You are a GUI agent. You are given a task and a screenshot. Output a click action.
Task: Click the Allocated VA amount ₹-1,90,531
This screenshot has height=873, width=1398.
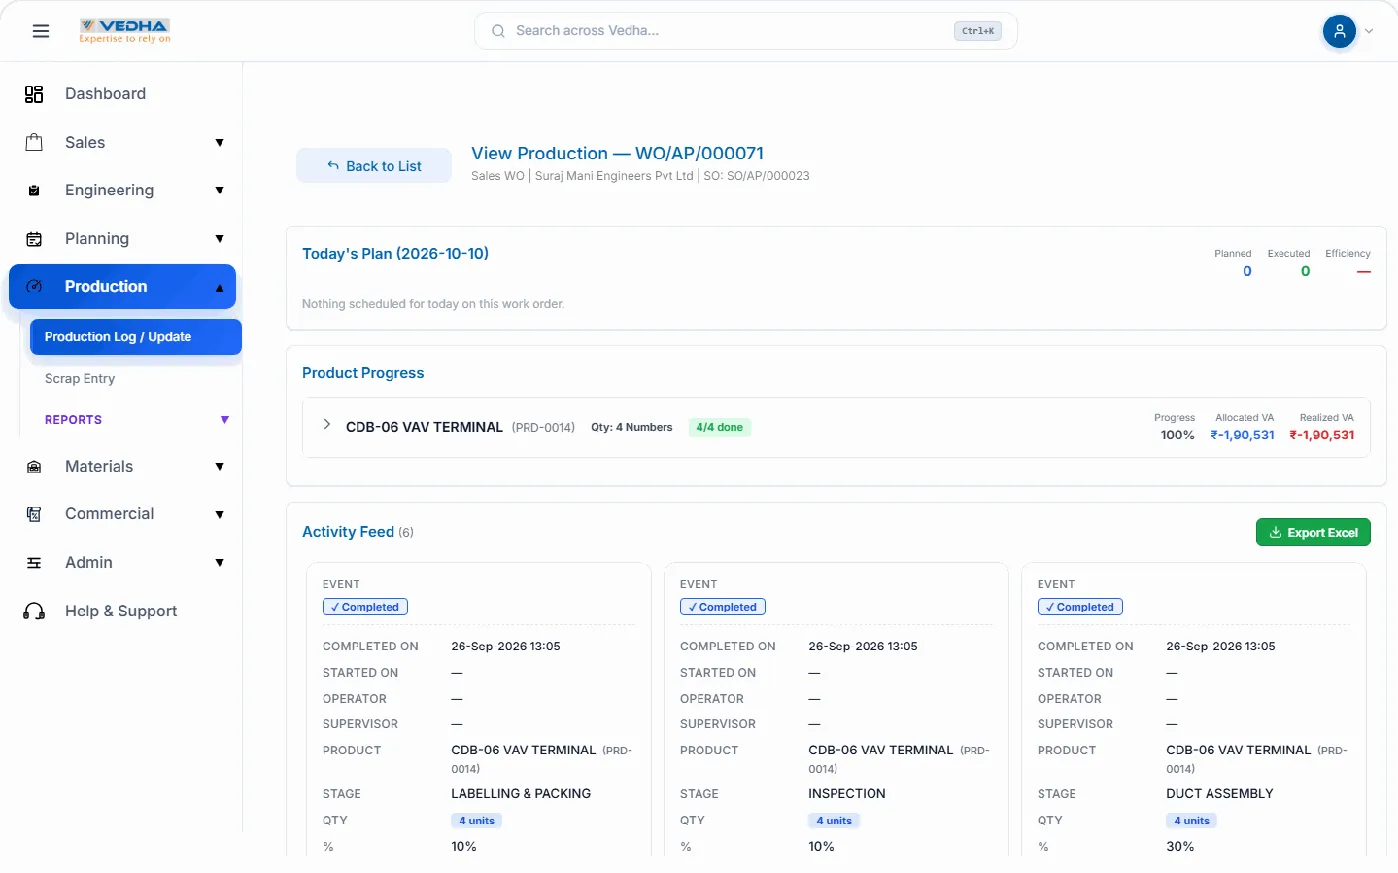point(1243,435)
